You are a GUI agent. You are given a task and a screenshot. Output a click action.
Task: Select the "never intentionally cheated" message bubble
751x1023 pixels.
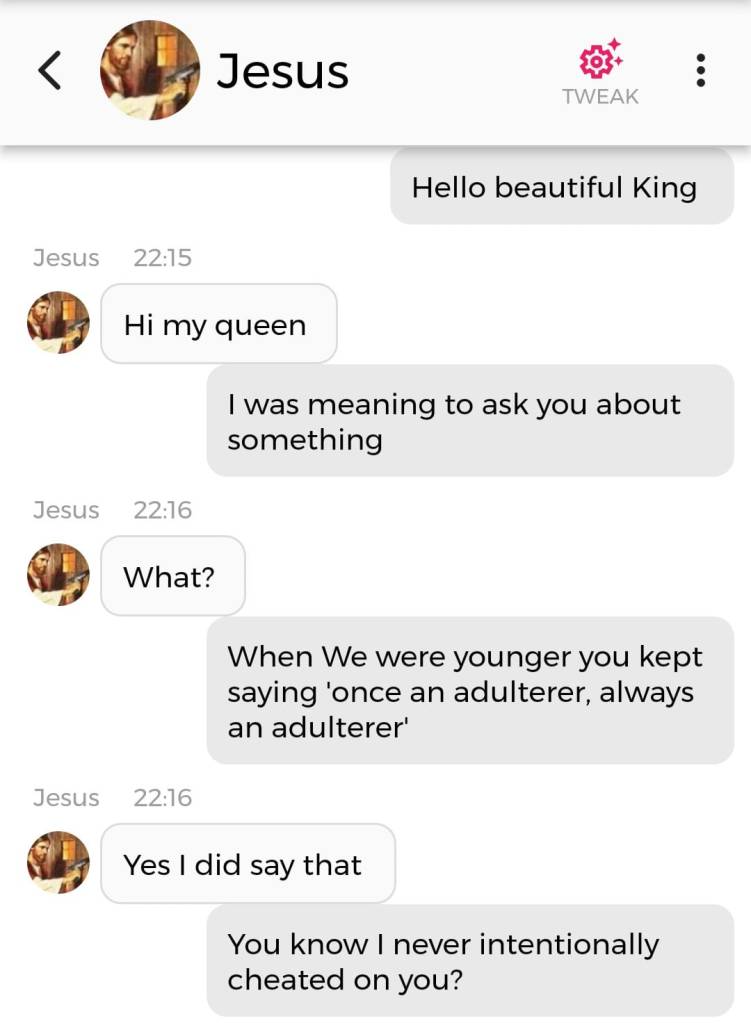pyautogui.click(x=469, y=961)
